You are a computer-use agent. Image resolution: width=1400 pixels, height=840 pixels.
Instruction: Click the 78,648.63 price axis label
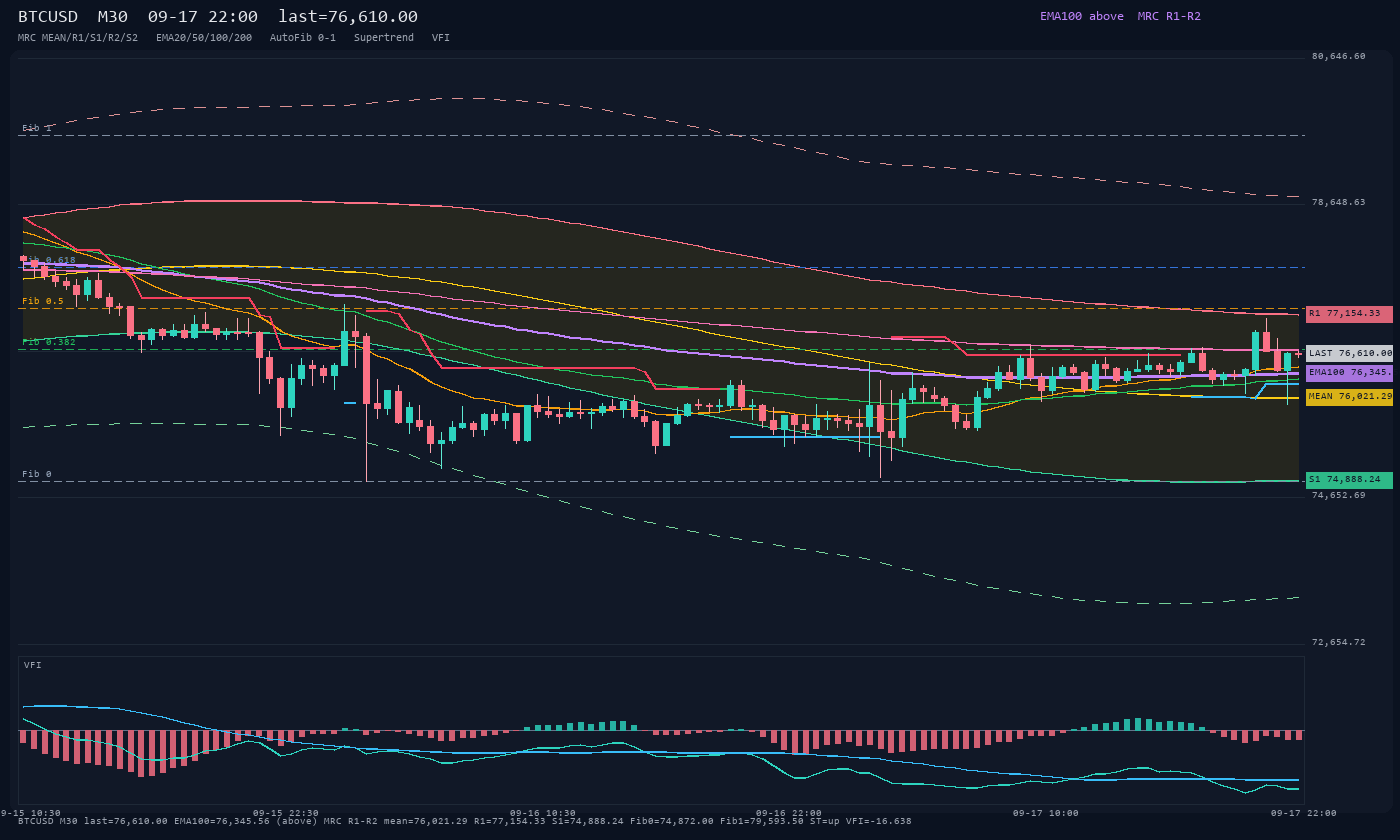(x=1338, y=202)
